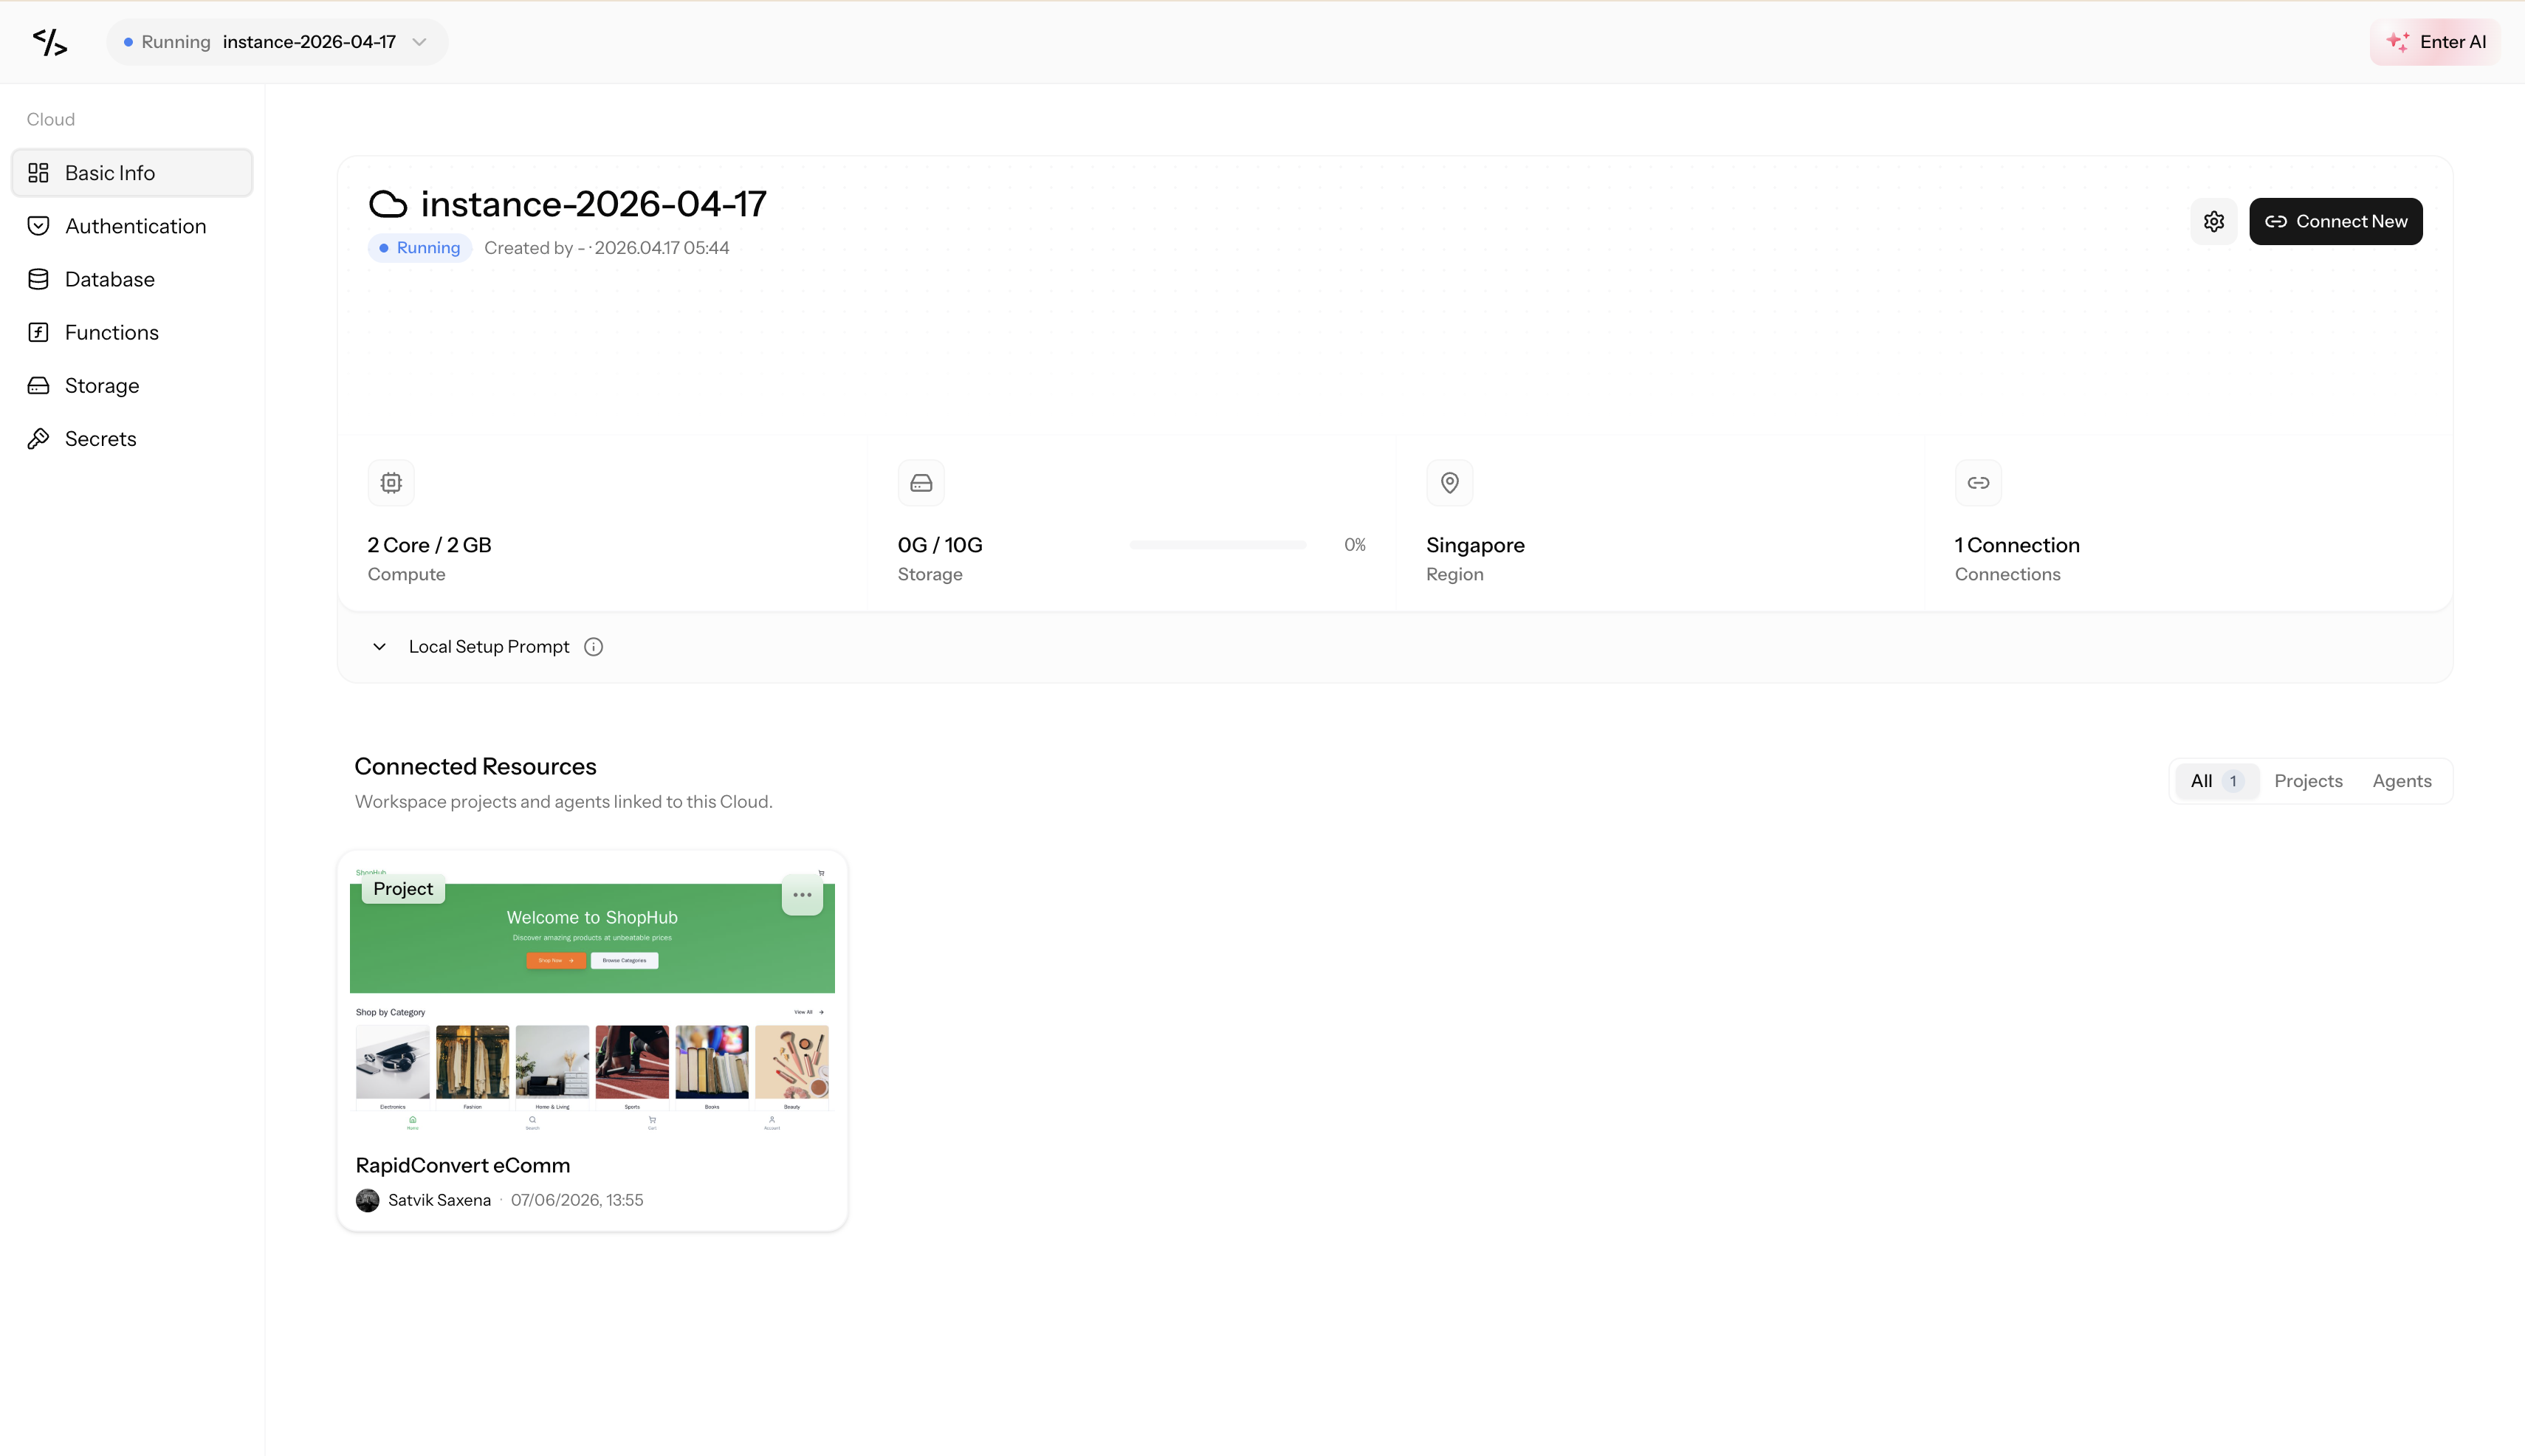Open Storage in the sidebar
2525x1456 pixels.
(x=132, y=385)
